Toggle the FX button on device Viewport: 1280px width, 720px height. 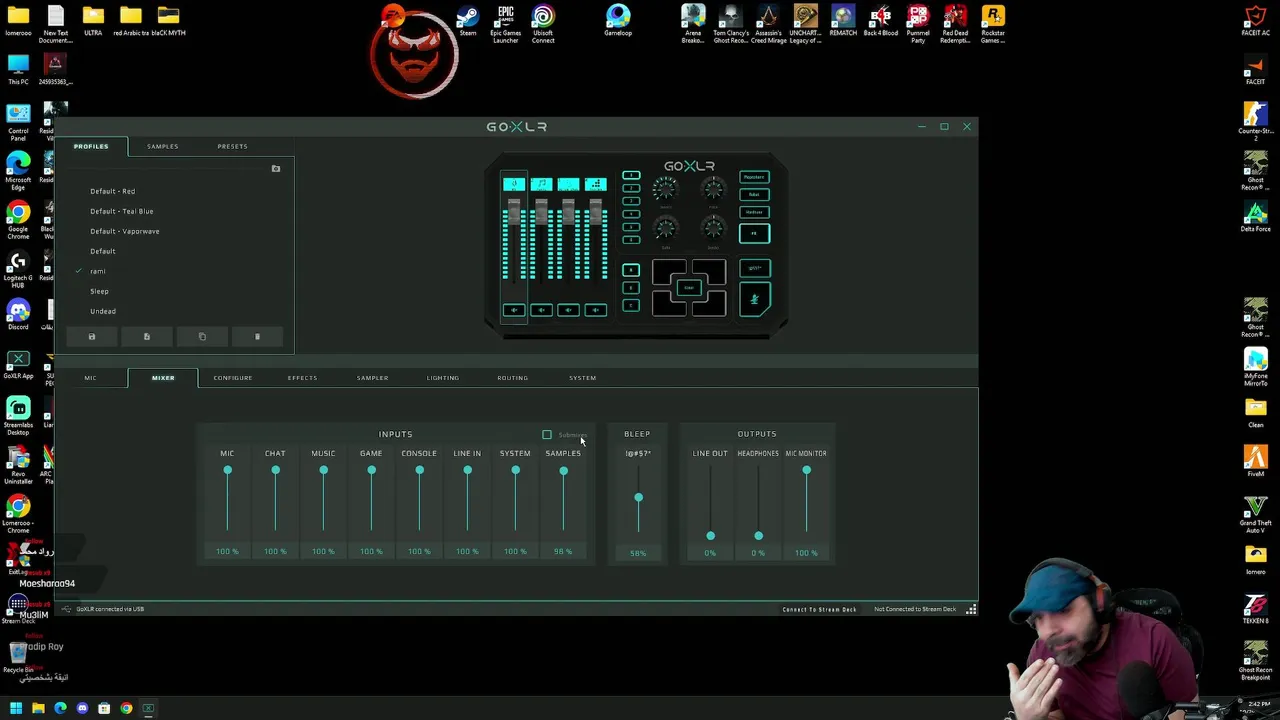[754, 233]
